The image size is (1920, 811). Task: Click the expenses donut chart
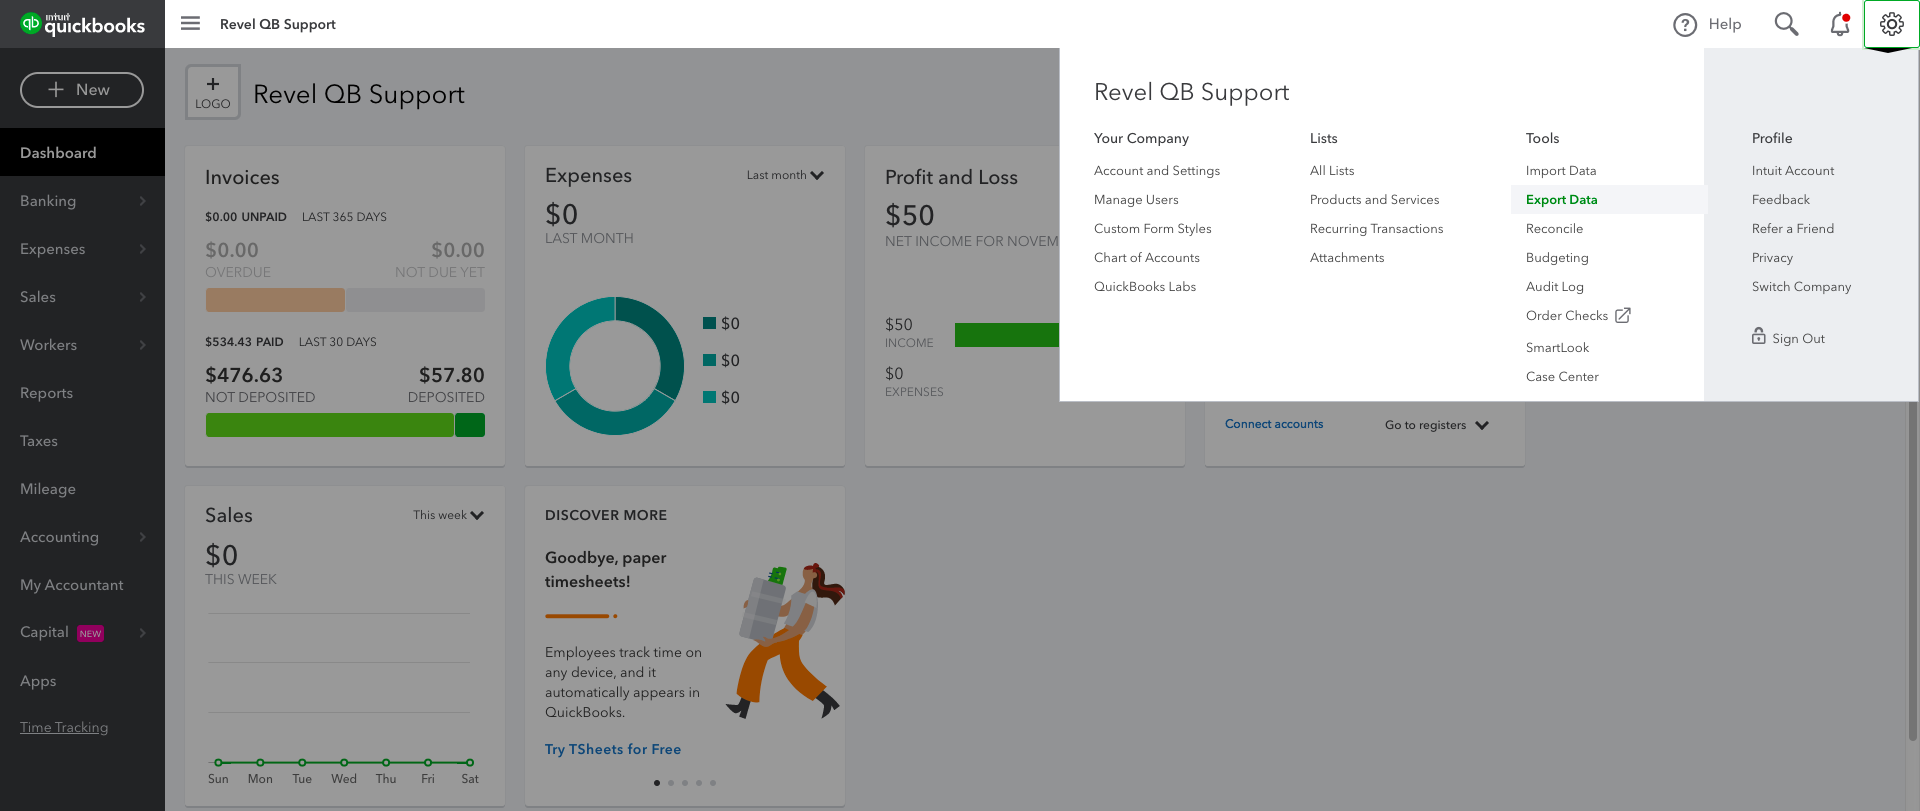tap(615, 366)
